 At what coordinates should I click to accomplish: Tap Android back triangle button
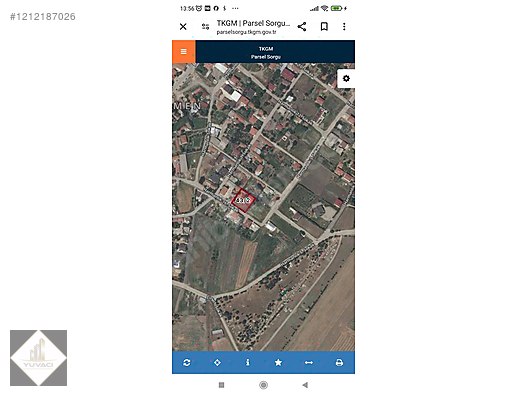[305, 385]
